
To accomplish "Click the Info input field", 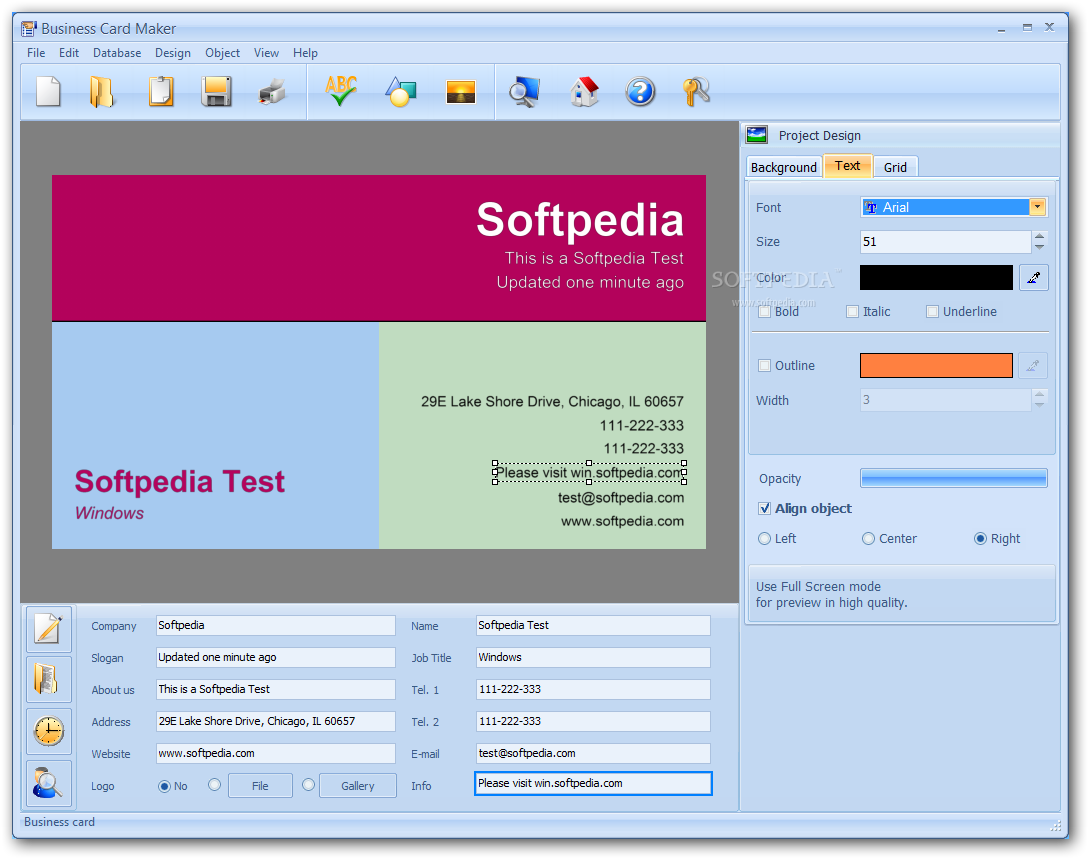I will pyautogui.click(x=593, y=783).
